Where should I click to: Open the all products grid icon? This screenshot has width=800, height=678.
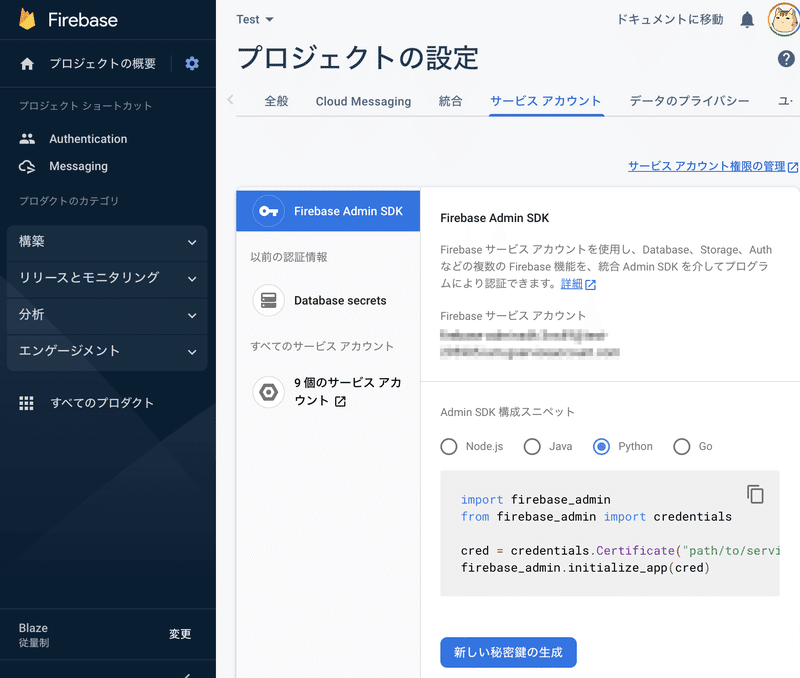click(27, 403)
